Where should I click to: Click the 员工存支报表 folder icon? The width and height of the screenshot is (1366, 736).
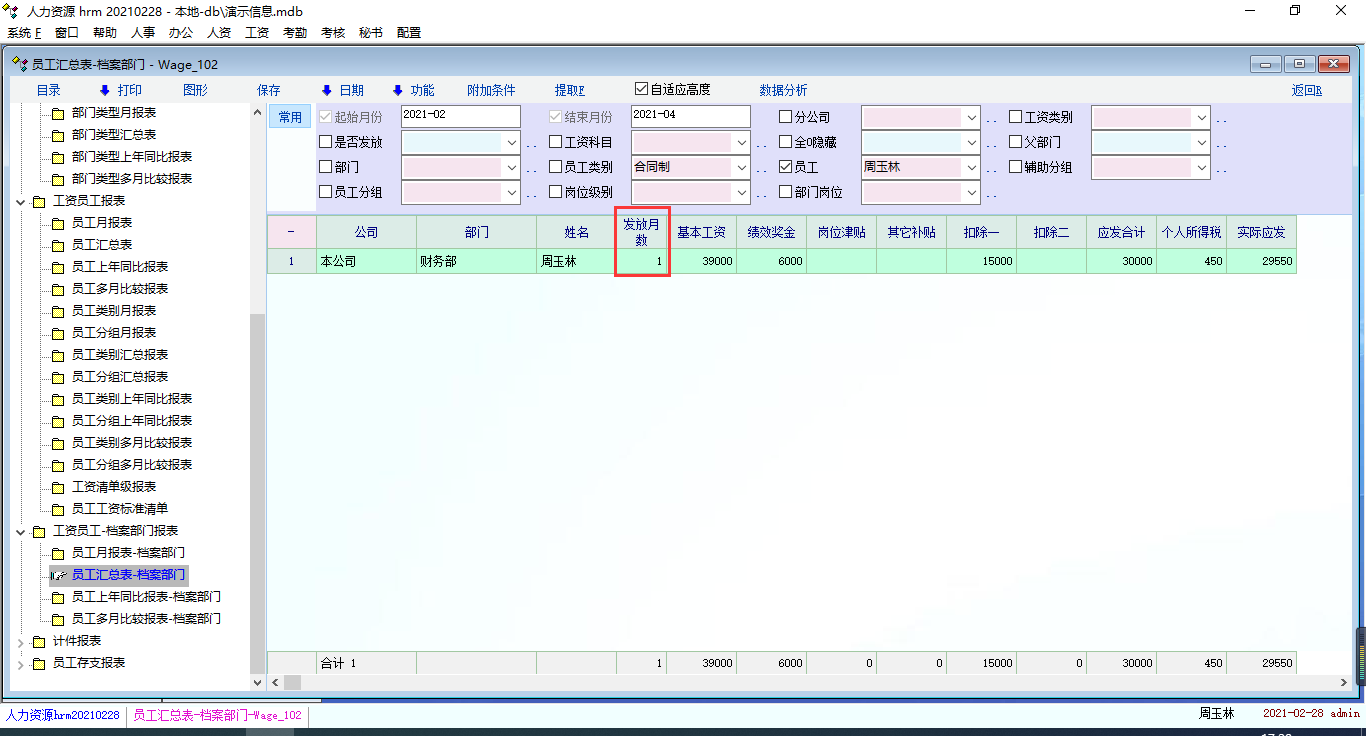[x=39, y=663]
